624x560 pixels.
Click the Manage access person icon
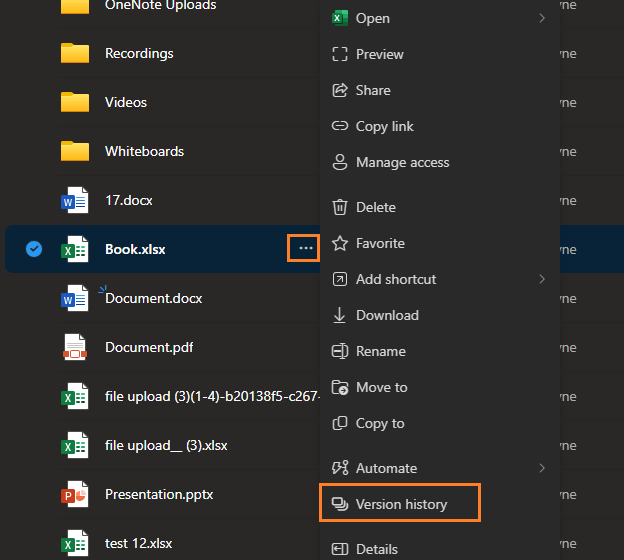pyautogui.click(x=340, y=162)
